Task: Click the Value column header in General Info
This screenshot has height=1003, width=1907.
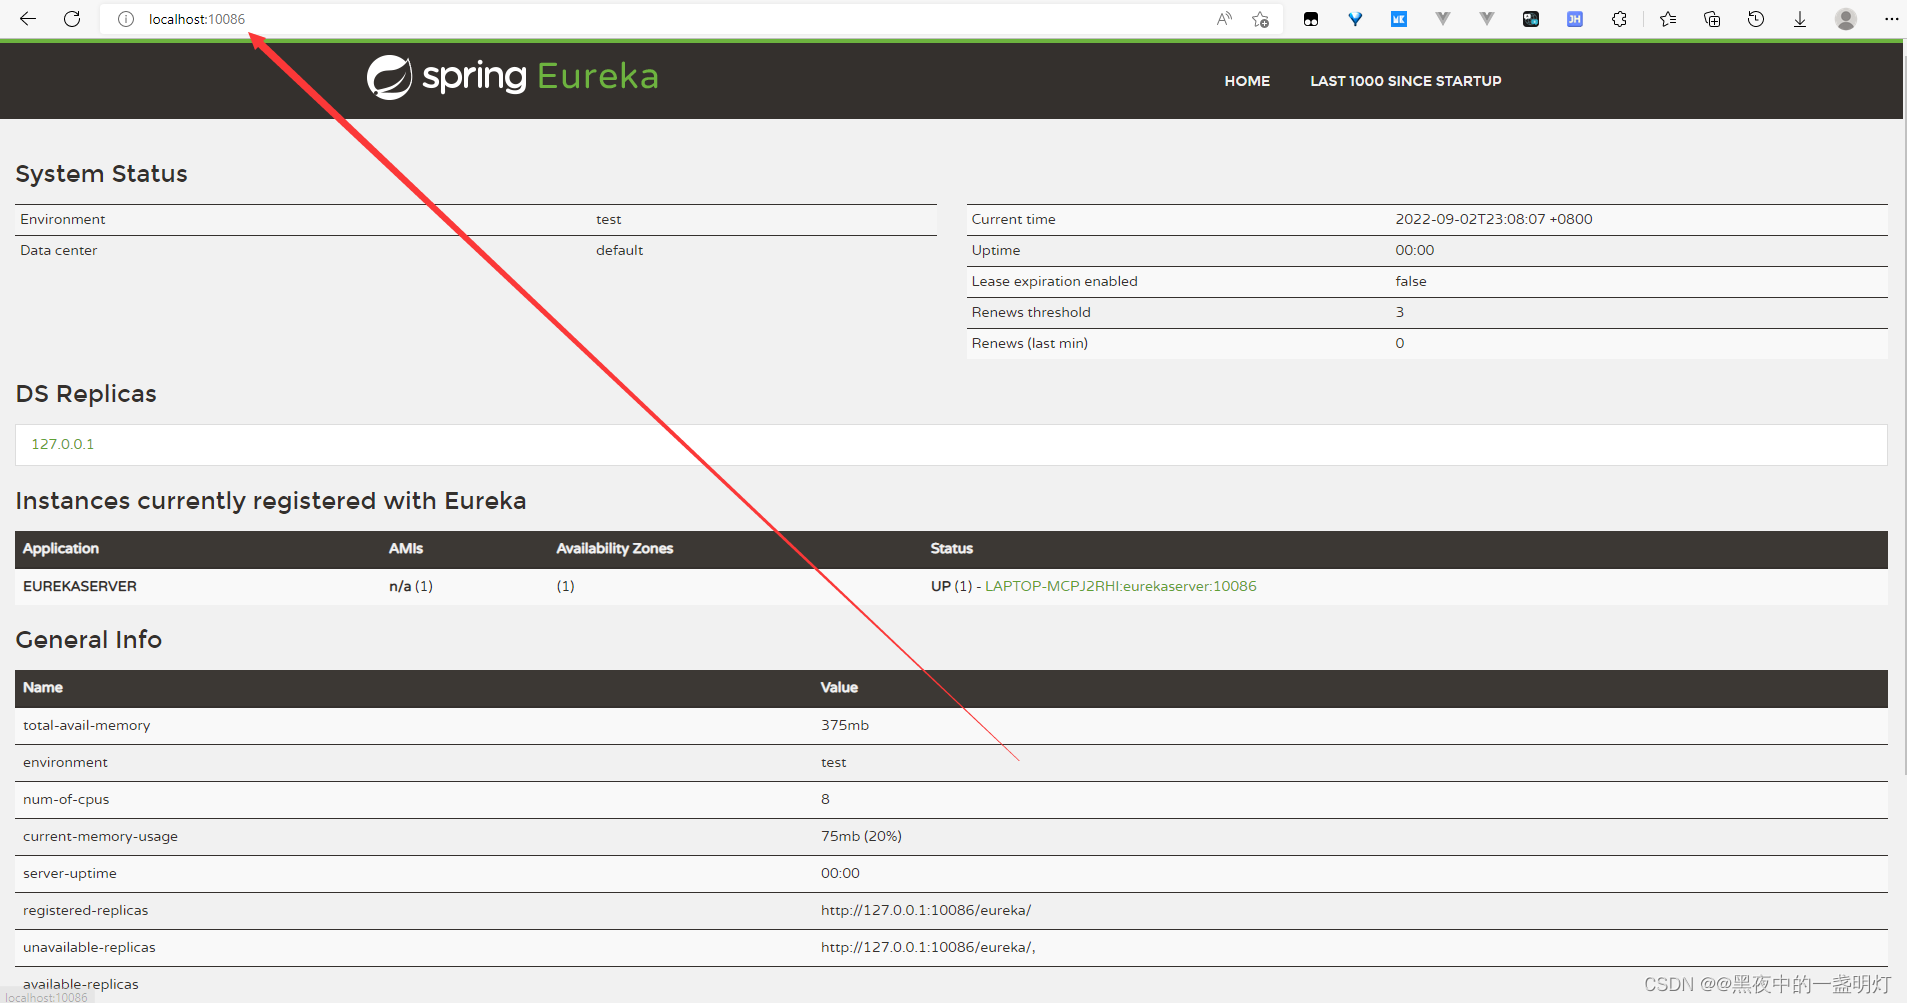Action: click(839, 687)
